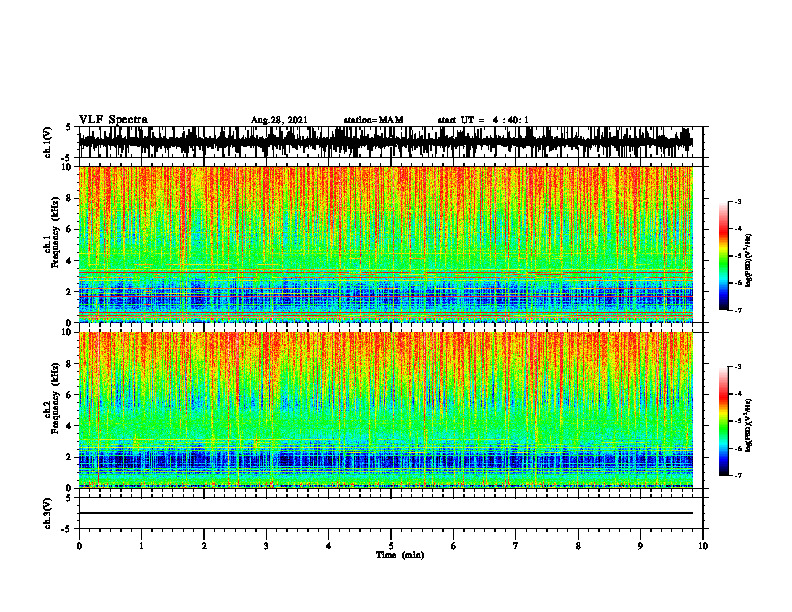This screenshot has height=612, width=792.
Task: Click the ch.2 color scale bar
Action: coord(723,421)
